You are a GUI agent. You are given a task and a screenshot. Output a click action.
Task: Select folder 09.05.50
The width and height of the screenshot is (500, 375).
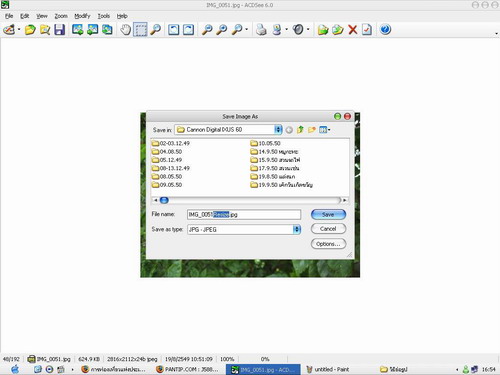[167, 185]
